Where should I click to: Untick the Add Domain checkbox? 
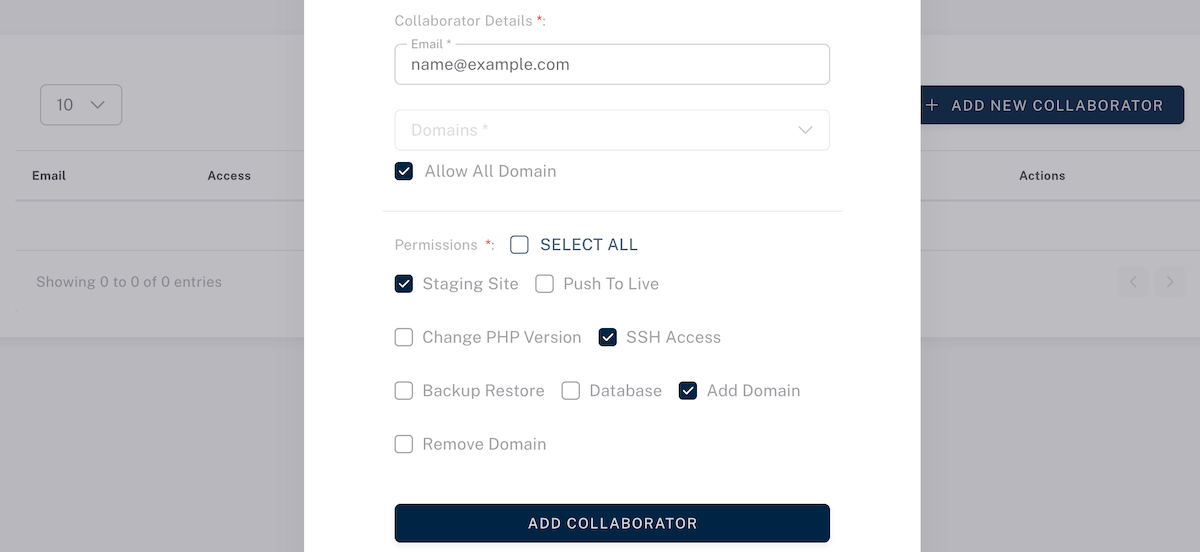coord(688,391)
